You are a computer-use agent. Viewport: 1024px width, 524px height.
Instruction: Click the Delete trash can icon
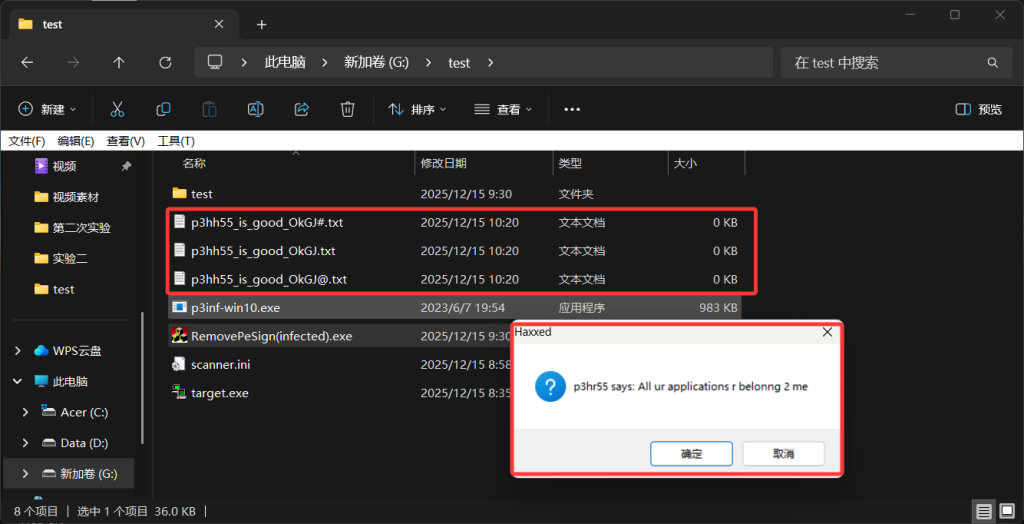[347, 109]
